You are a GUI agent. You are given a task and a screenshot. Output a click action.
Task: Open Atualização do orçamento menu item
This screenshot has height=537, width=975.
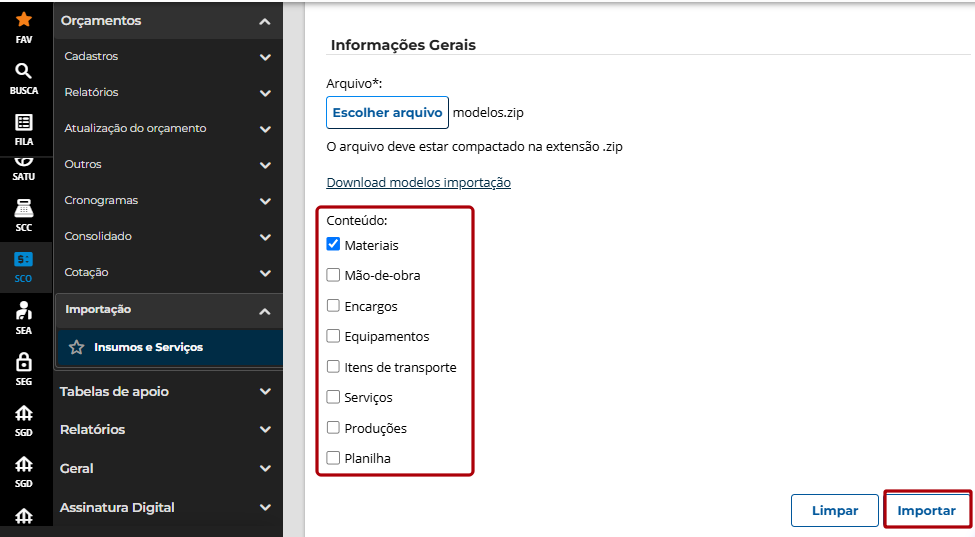click(136, 128)
